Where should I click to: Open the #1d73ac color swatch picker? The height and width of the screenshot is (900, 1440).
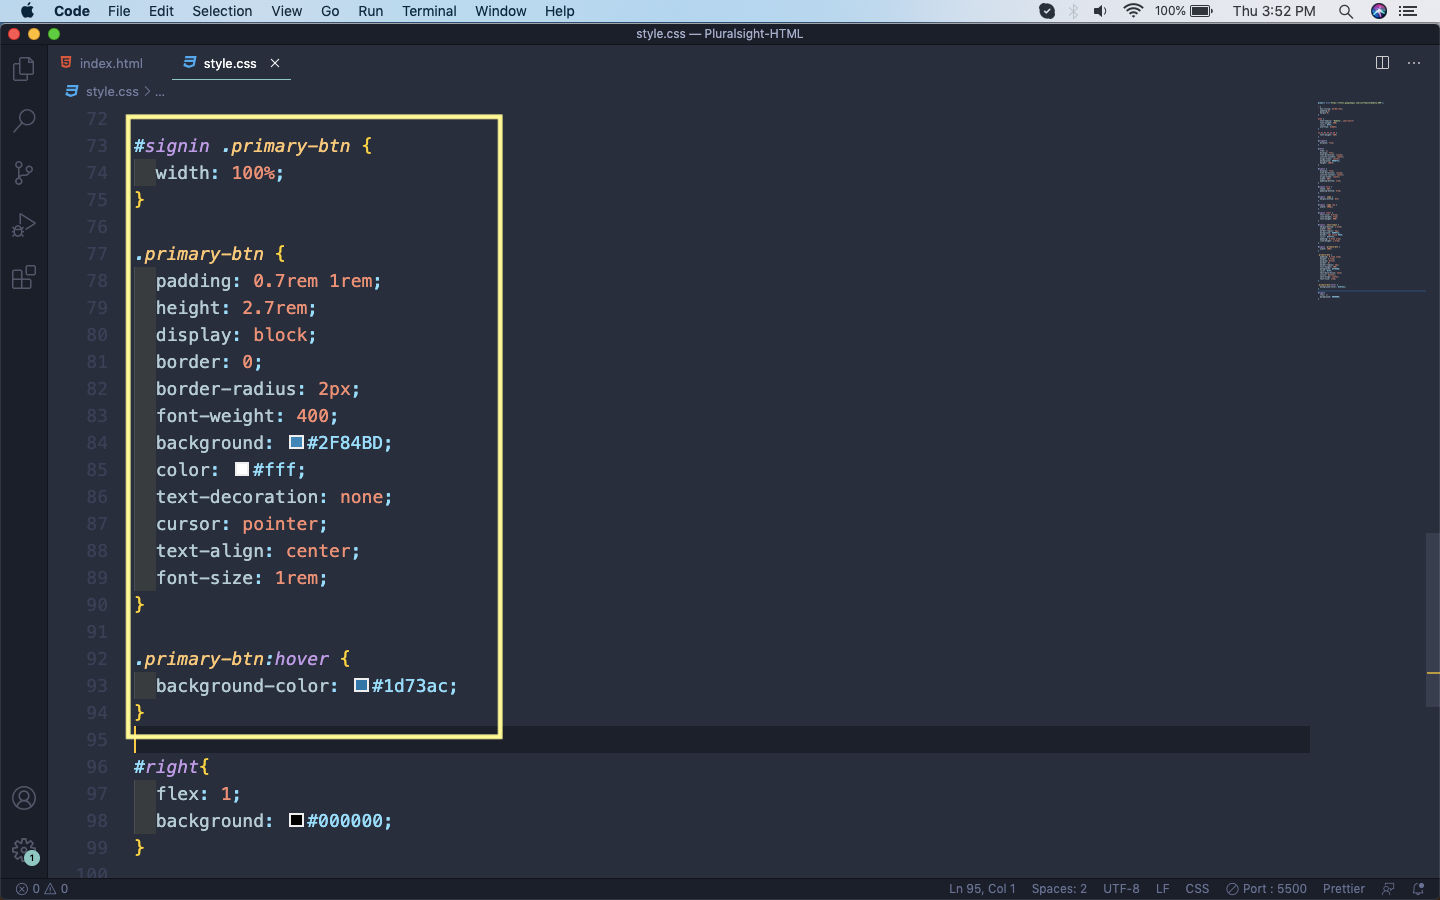click(361, 685)
